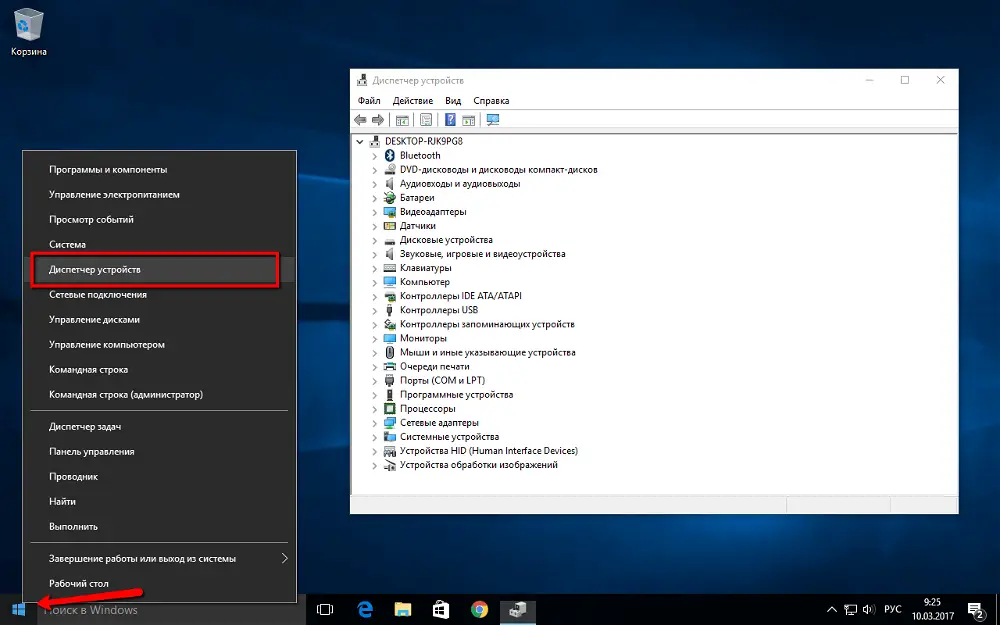This screenshot has height=625, width=1000.
Task: Open Microsoft Edge from the taskbar
Action: click(364, 609)
